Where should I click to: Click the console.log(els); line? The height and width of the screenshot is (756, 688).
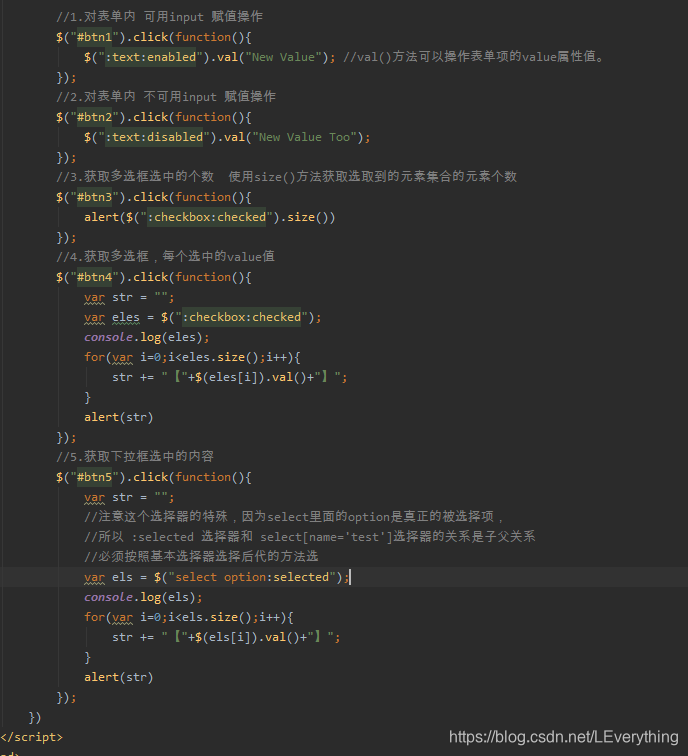click(143, 597)
